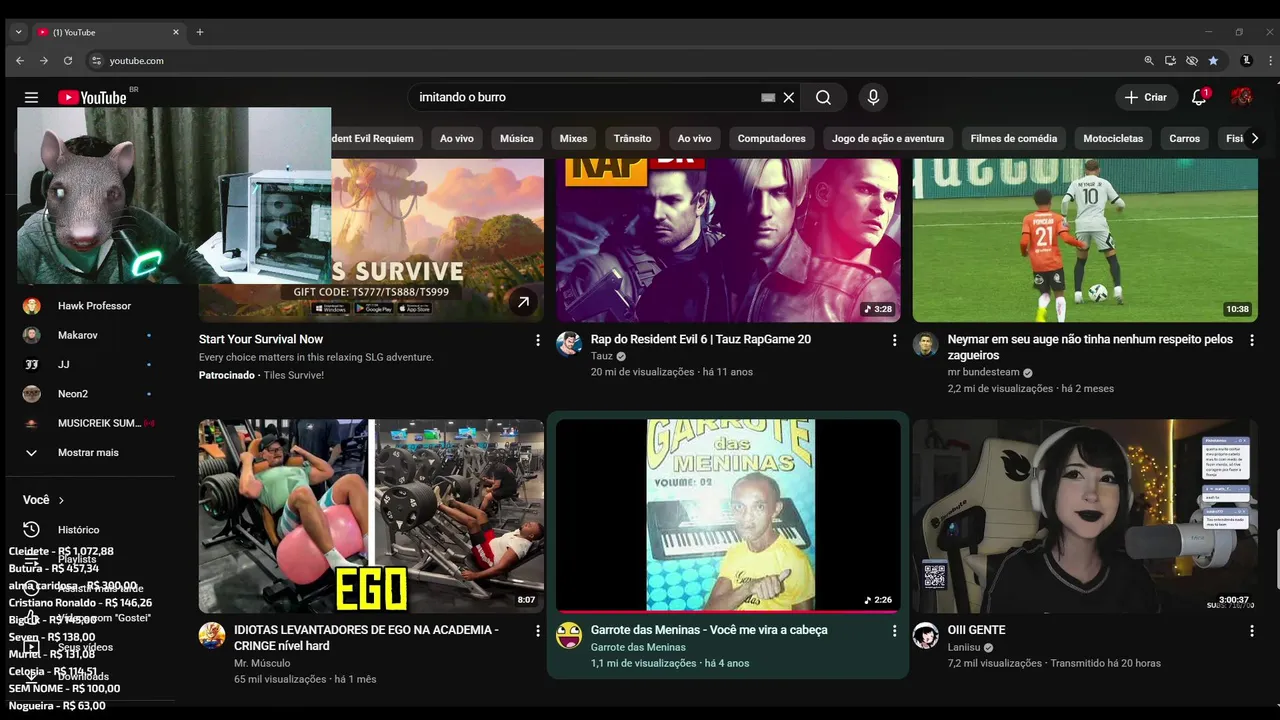The image size is (1280, 720).
Task: Open the YouTube hamburger guide menu
Action: pyautogui.click(x=31, y=97)
